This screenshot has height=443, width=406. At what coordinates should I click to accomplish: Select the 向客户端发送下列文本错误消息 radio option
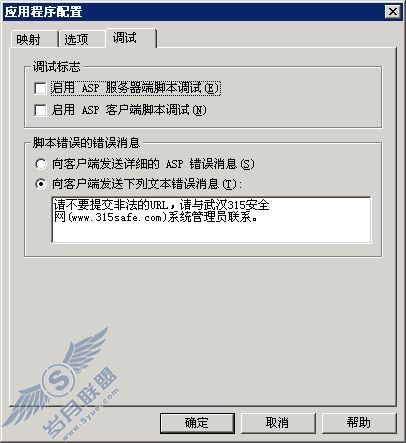point(41,184)
